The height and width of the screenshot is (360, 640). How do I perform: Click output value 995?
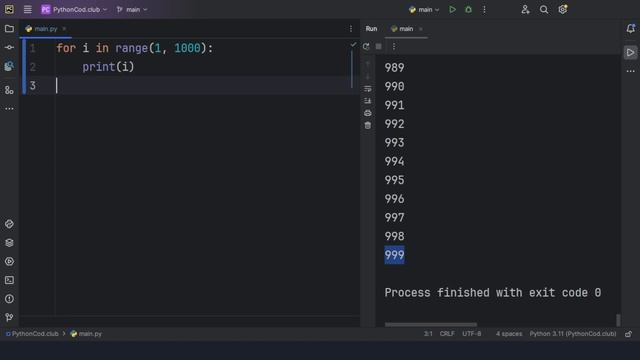click(394, 180)
